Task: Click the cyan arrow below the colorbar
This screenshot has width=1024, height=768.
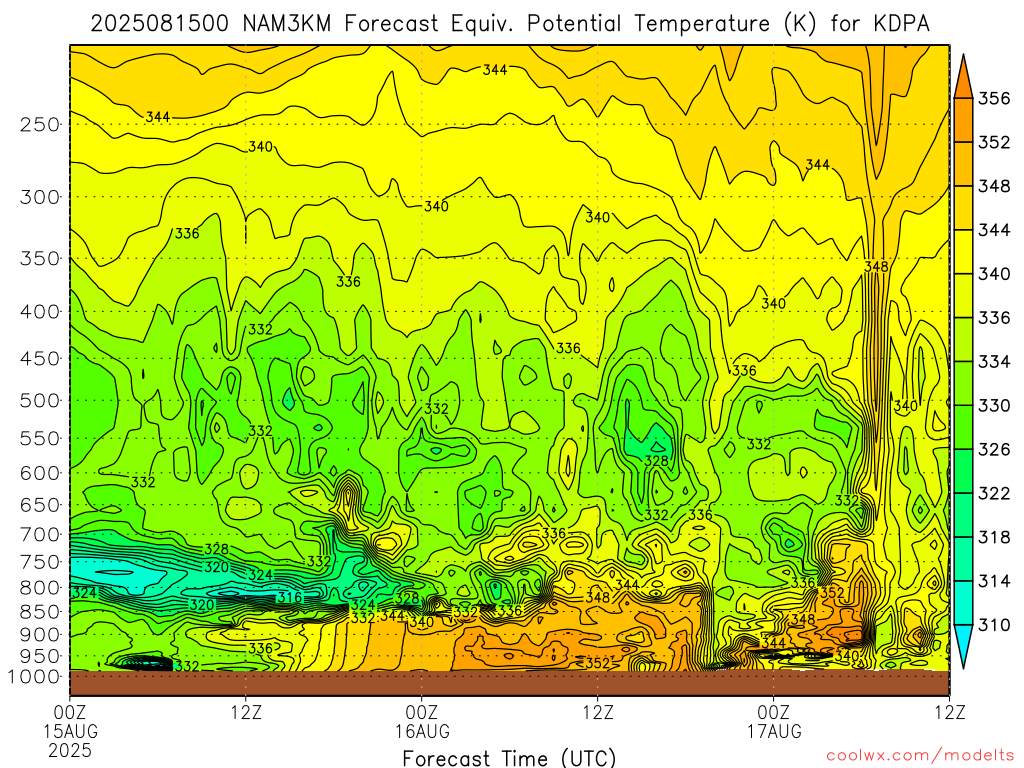Action: pos(963,645)
